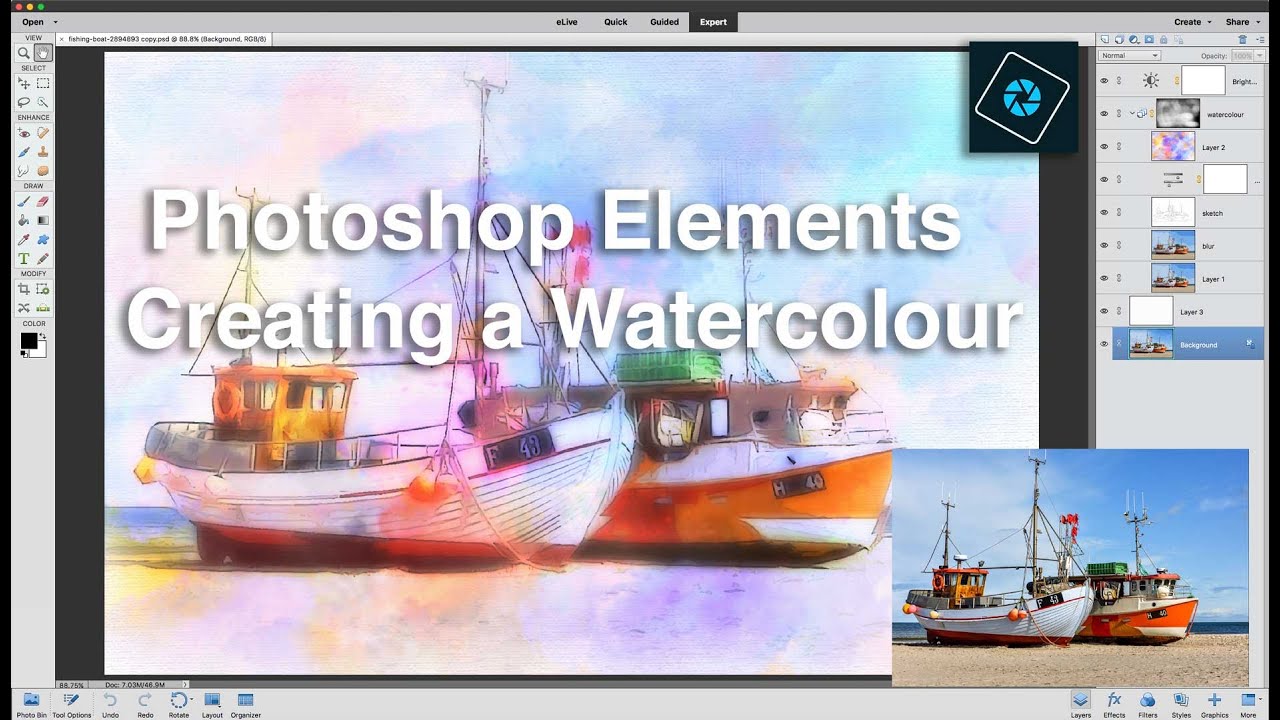
Task: Hide the watercolour layer group
Action: coord(1104,114)
